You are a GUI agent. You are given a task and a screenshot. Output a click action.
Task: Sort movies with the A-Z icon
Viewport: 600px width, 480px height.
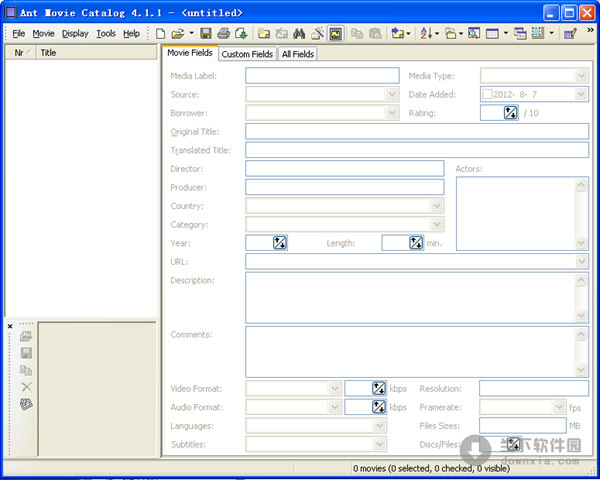click(x=426, y=34)
